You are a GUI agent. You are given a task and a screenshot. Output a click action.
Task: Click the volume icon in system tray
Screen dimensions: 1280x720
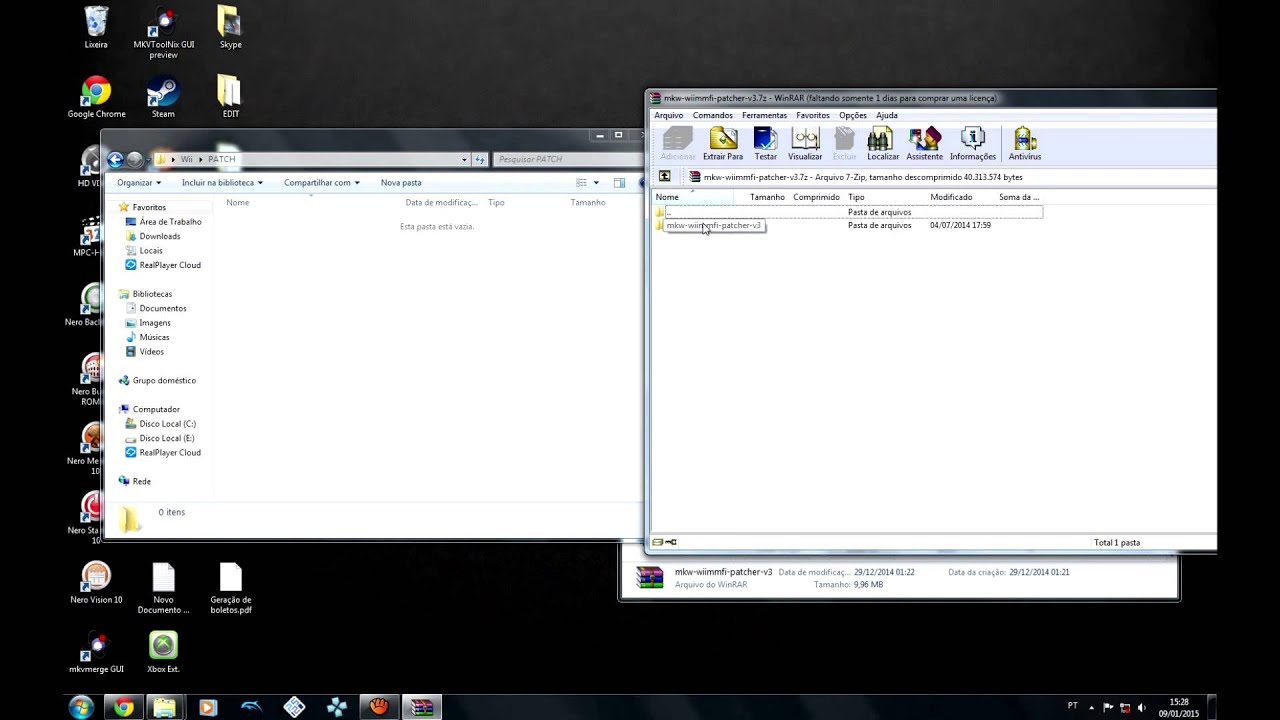coord(1141,707)
